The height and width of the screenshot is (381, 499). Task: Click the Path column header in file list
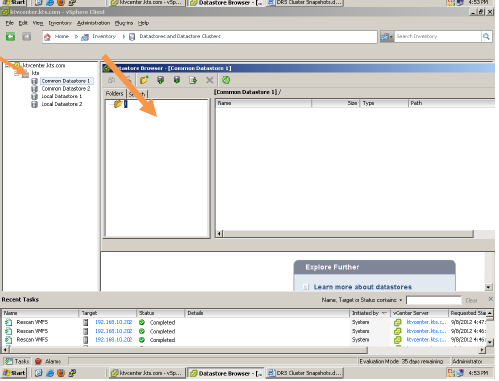[452, 103]
